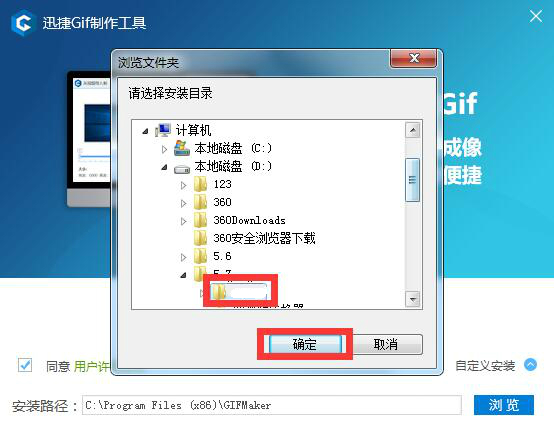Toggle the 同意 user agreement checkbox

pyautogui.click(x=25, y=365)
